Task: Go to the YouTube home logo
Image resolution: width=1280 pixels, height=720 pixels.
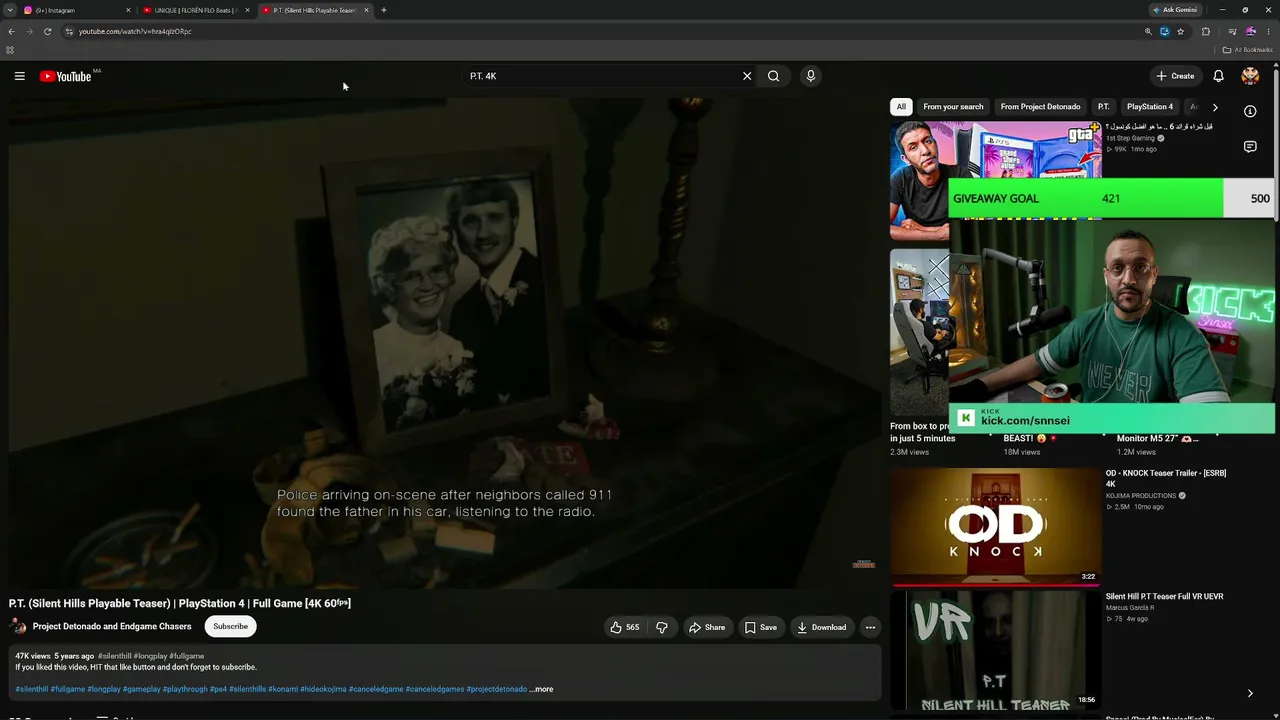Action: click(65, 76)
